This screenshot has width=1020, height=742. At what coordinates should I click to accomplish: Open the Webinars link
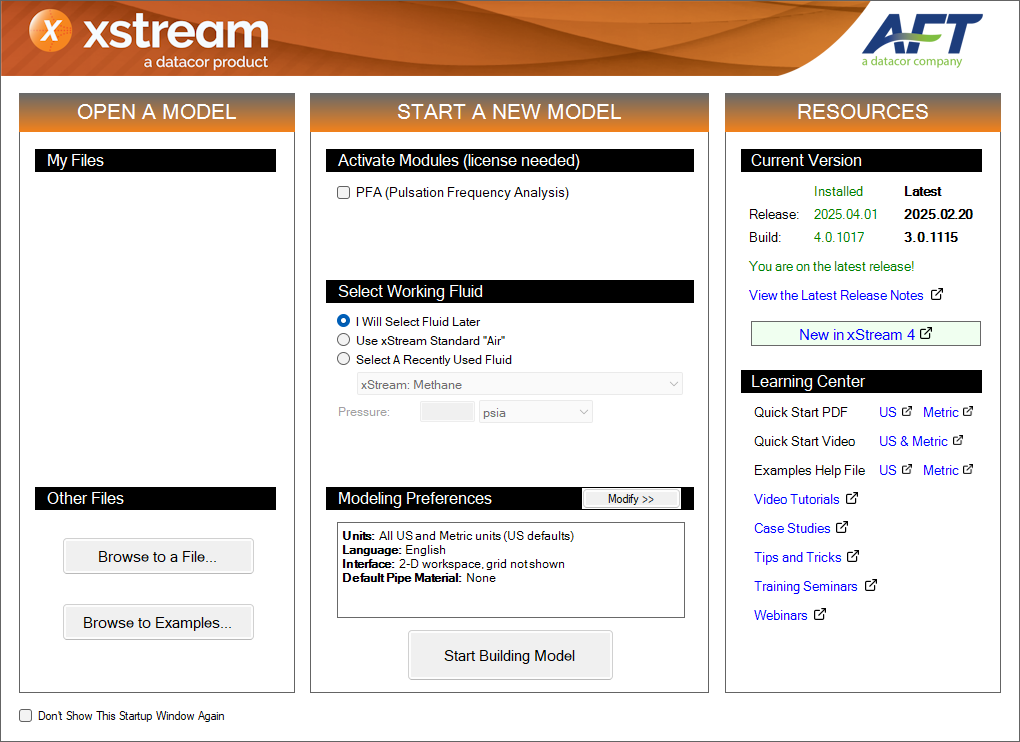(780, 615)
